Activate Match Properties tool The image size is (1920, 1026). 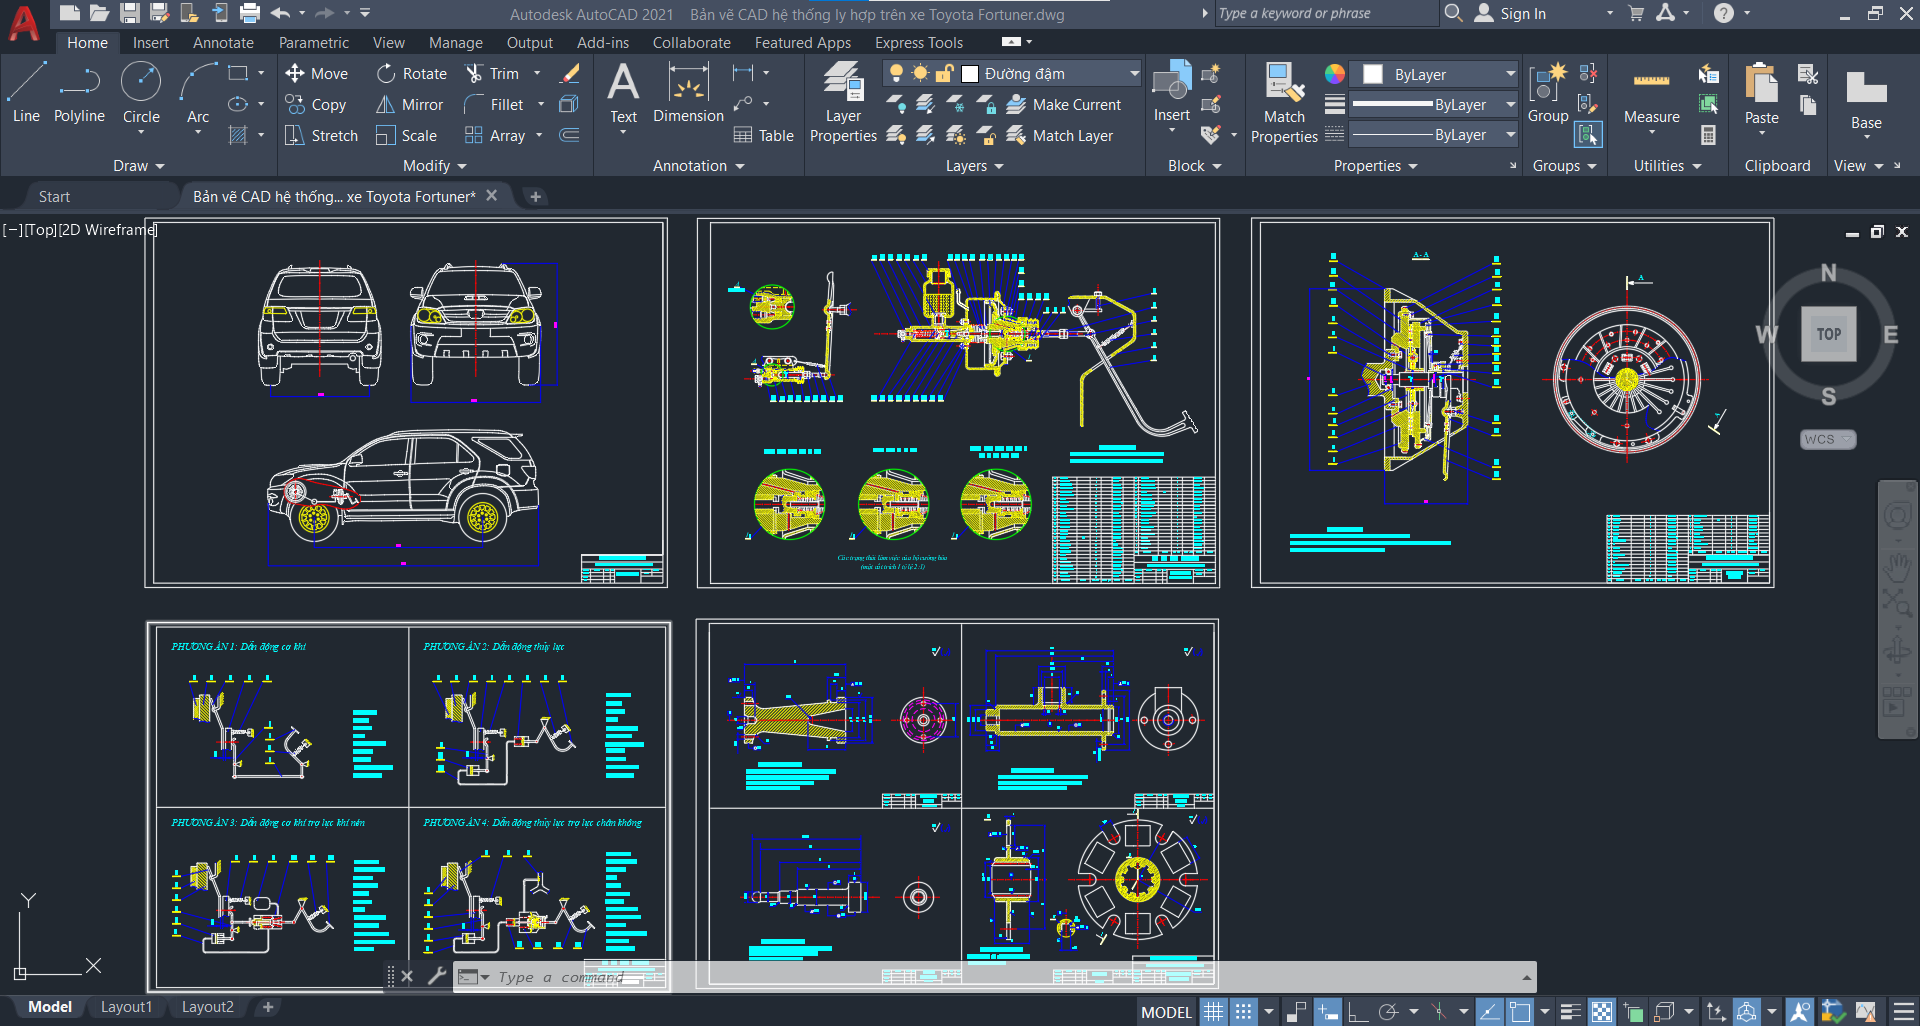1284,103
